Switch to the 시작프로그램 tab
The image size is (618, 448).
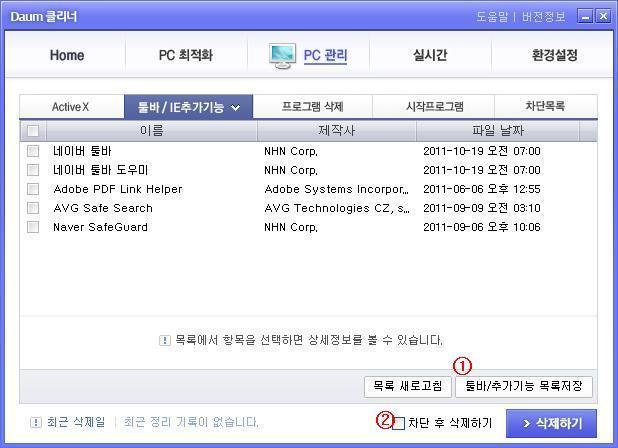click(x=434, y=106)
